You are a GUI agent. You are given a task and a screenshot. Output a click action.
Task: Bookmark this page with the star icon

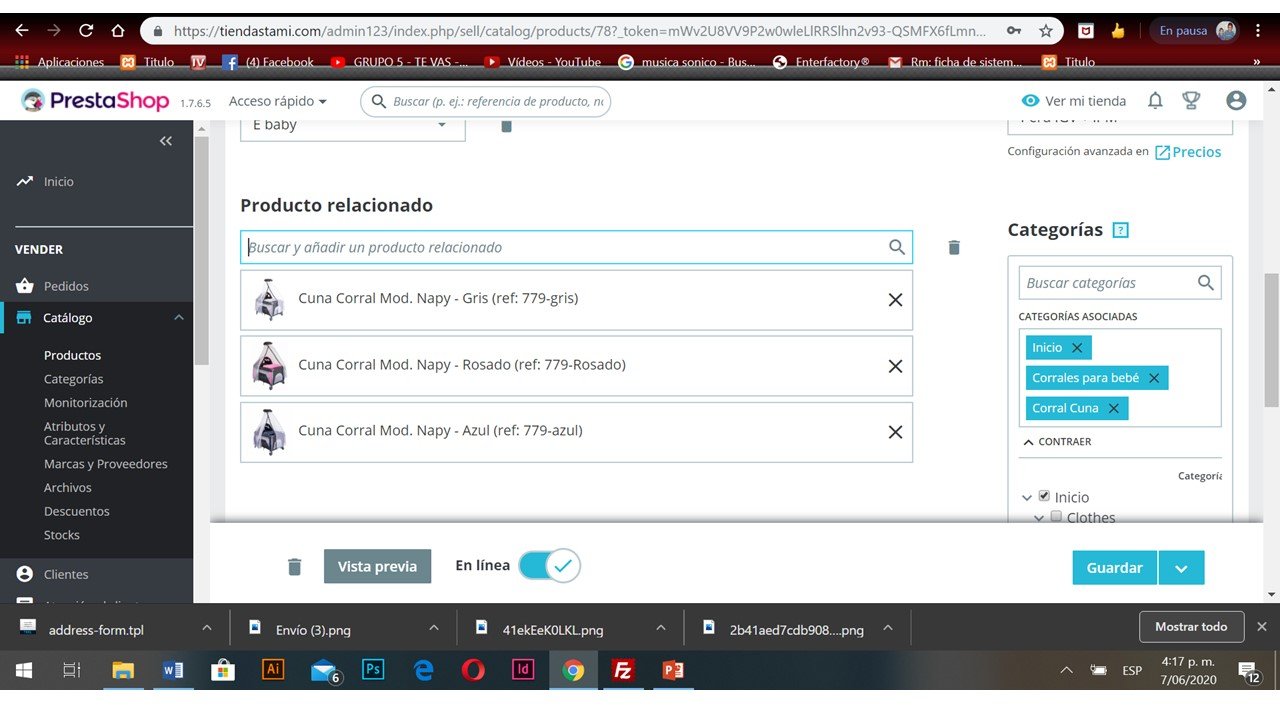click(x=1046, y=31)
